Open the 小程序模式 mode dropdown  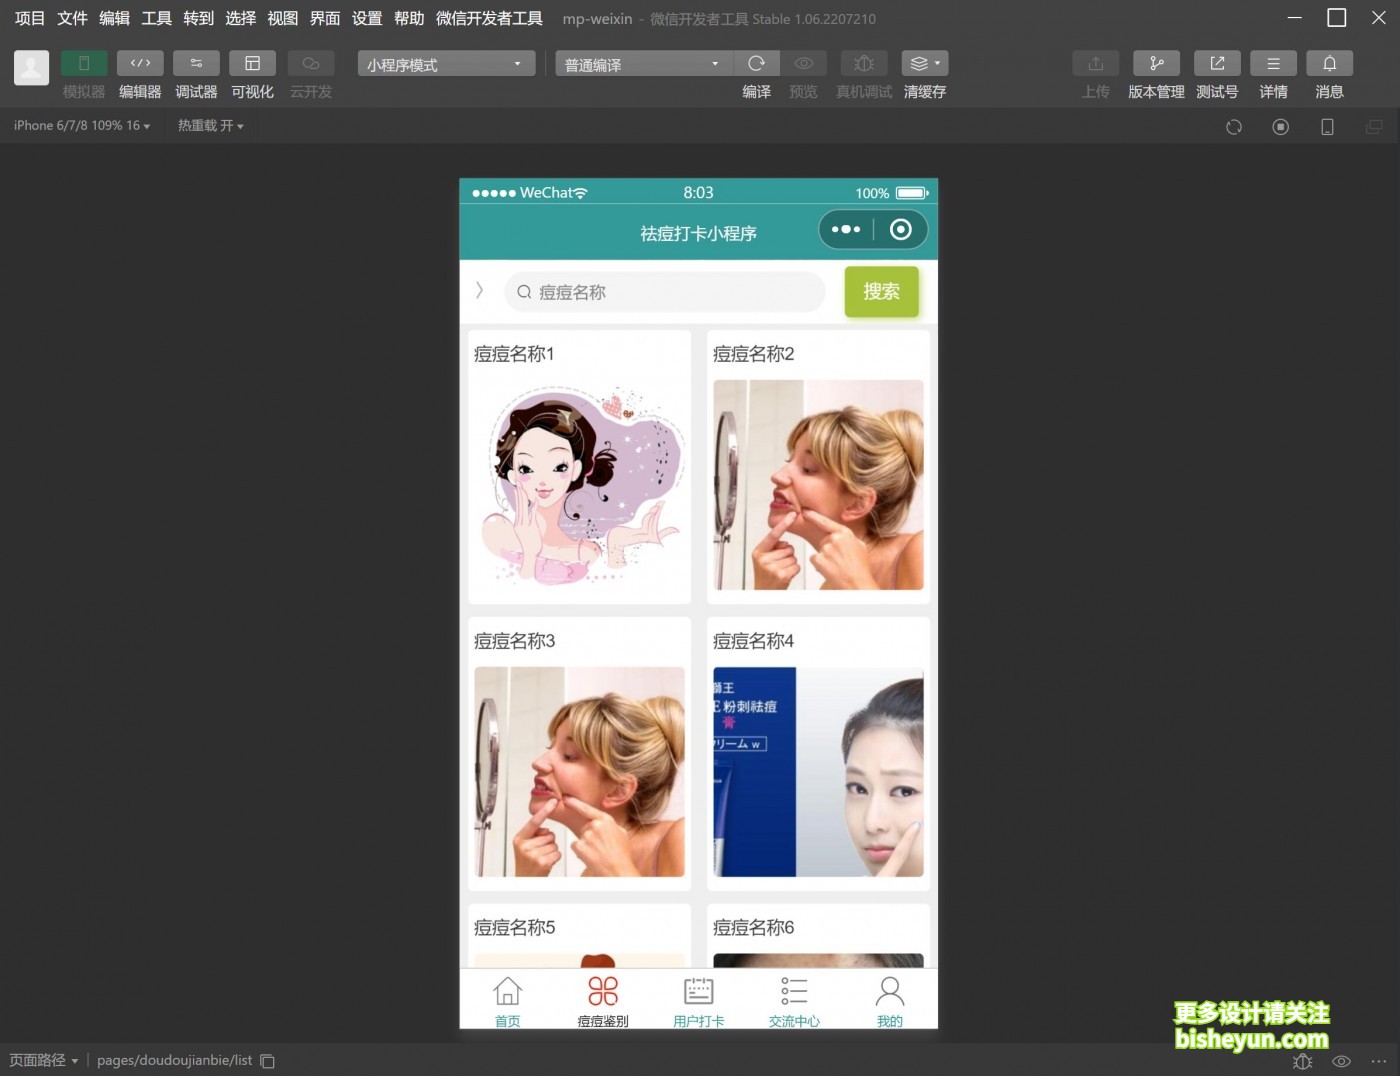[446, 64]
